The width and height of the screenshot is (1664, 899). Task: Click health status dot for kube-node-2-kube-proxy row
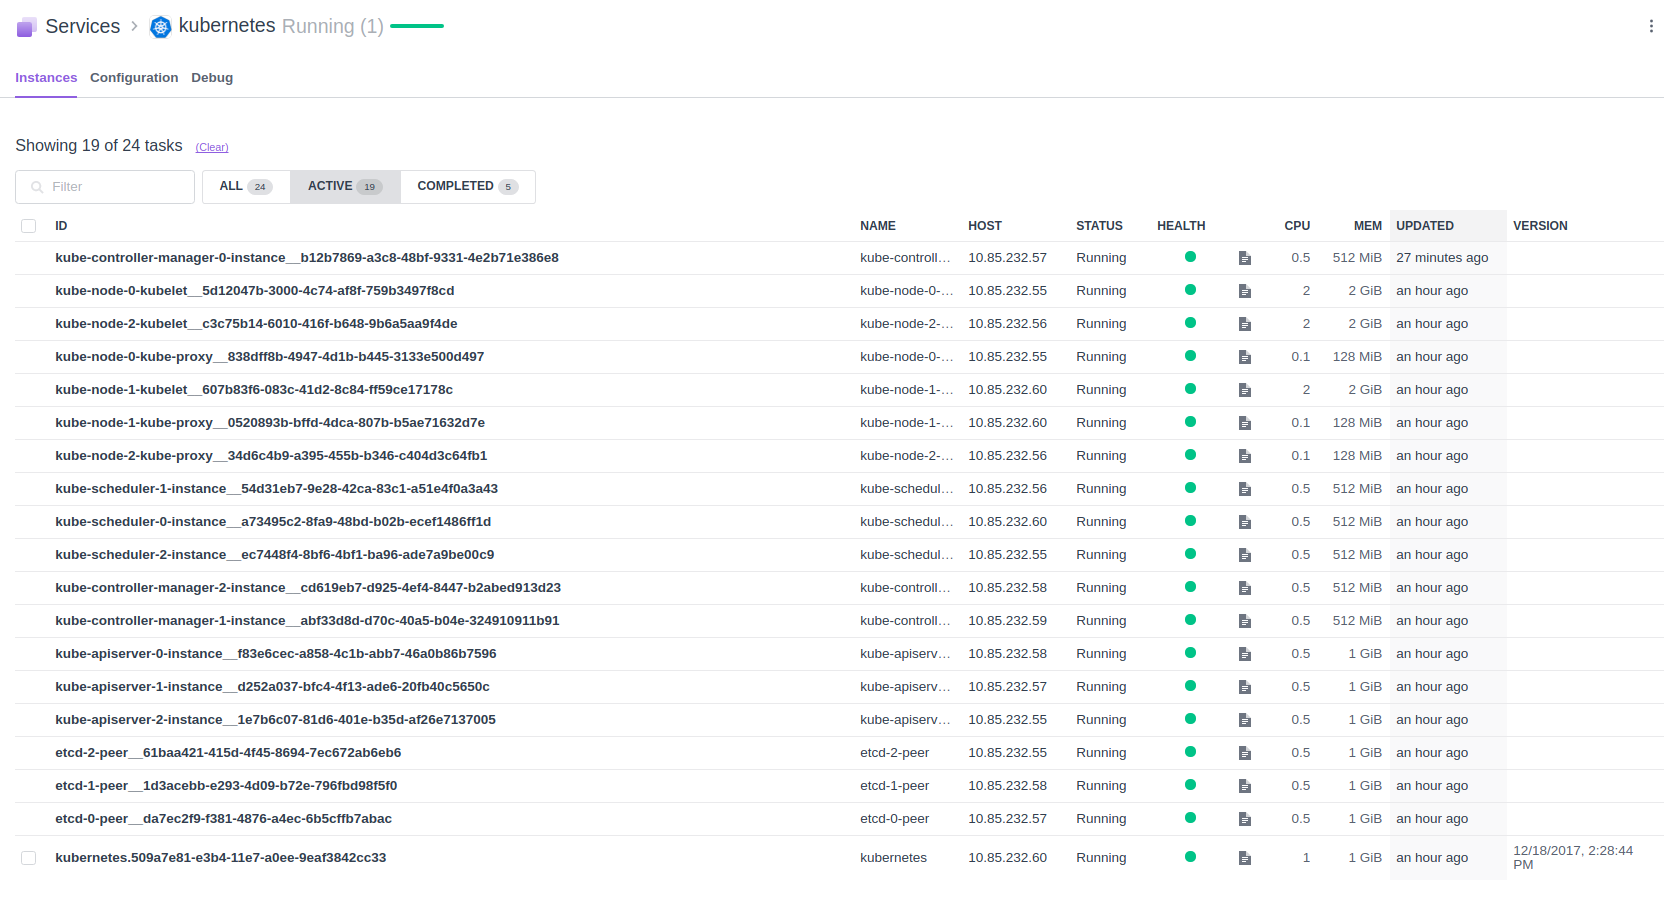[x=1190, y=455]
